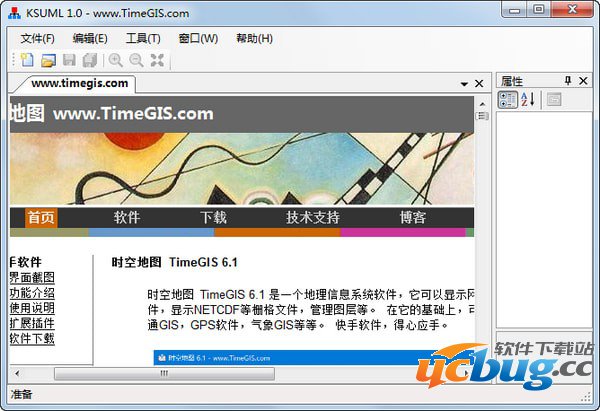This screenshot has height=411, width=600.
Task: Open the document tab list dropdown arrow
Action: [x=464, y=84]
